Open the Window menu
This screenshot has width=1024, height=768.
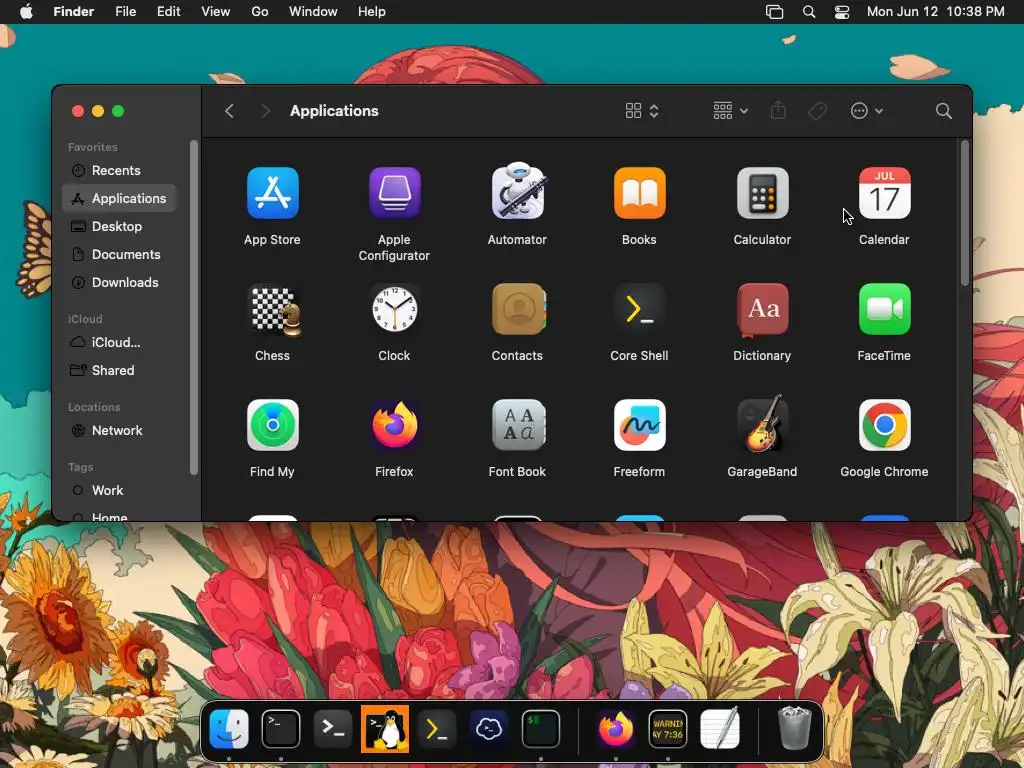coord(313,12)
